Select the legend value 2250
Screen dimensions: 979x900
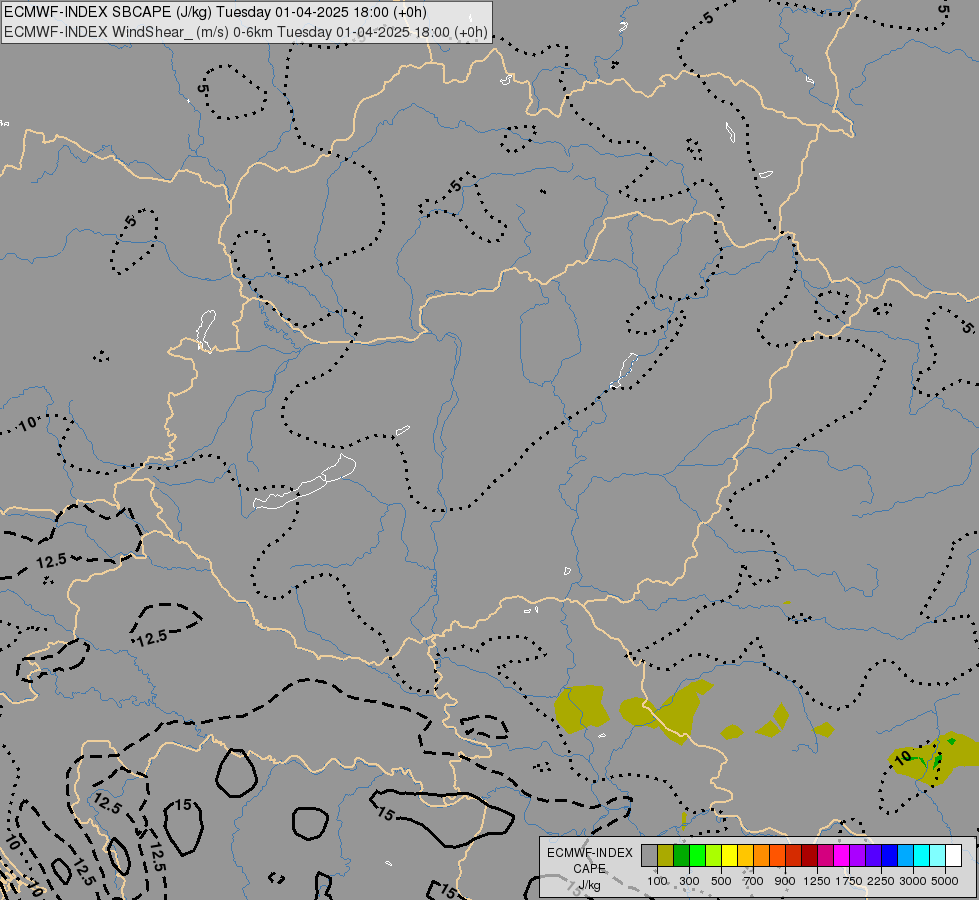click(x=881, y=881)
